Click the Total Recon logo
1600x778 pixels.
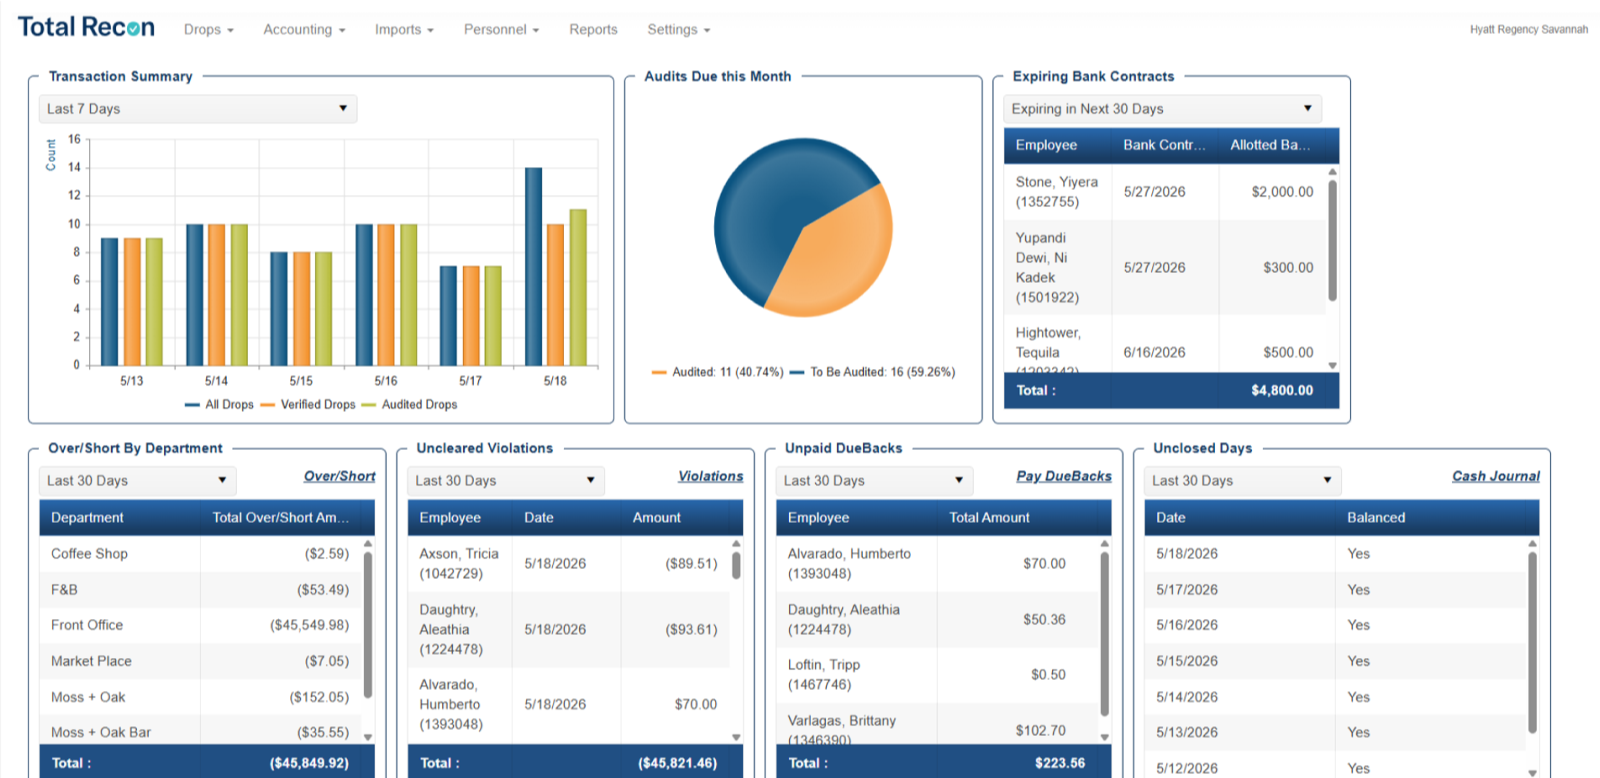pyautogui.click(x=86, y=27)
